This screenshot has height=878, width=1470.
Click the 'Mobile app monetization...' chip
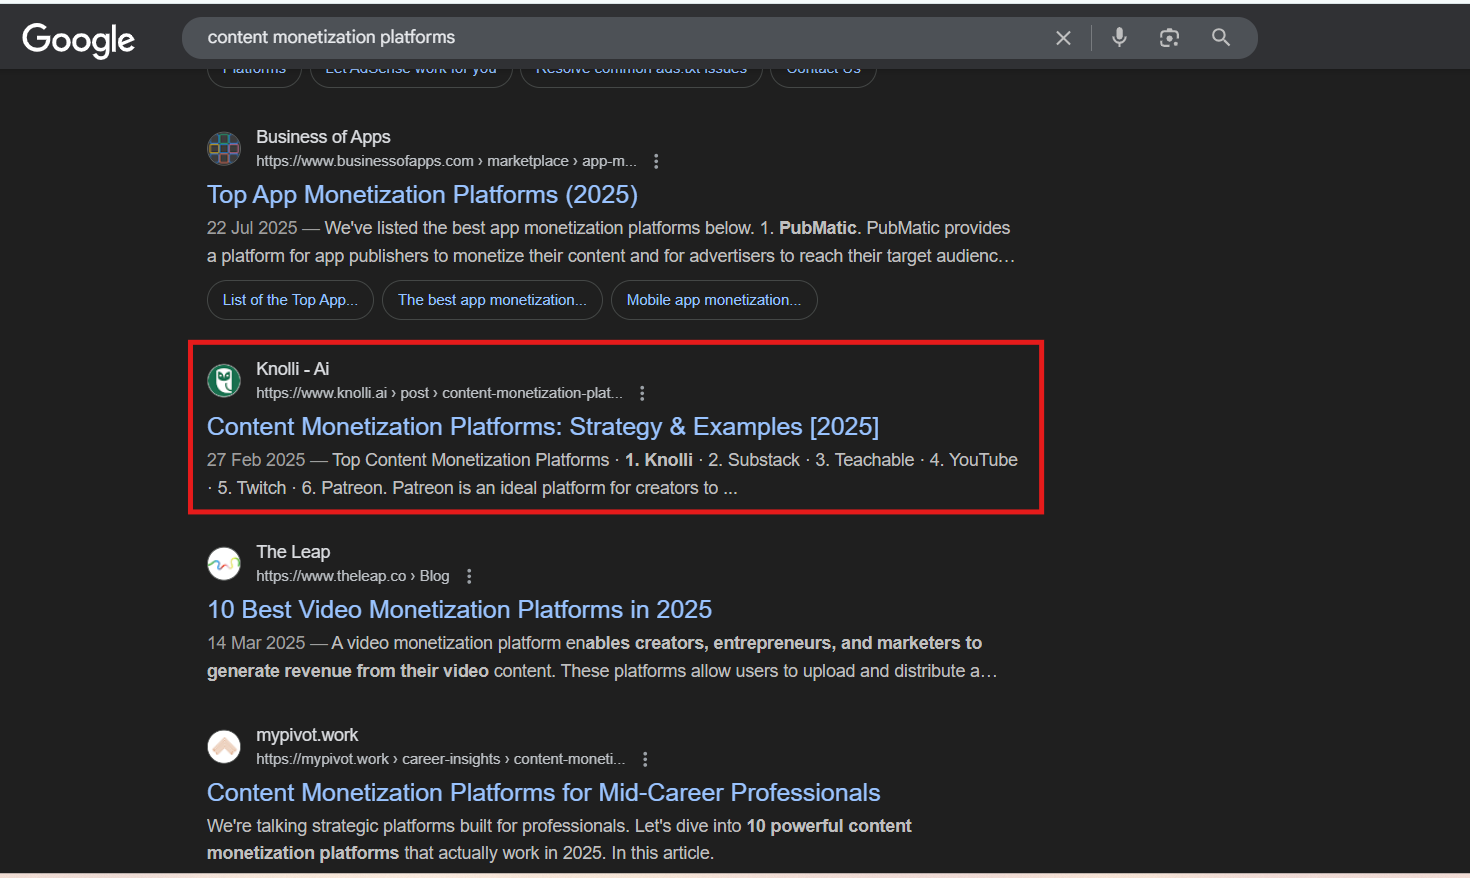click(x=714, y=300)
